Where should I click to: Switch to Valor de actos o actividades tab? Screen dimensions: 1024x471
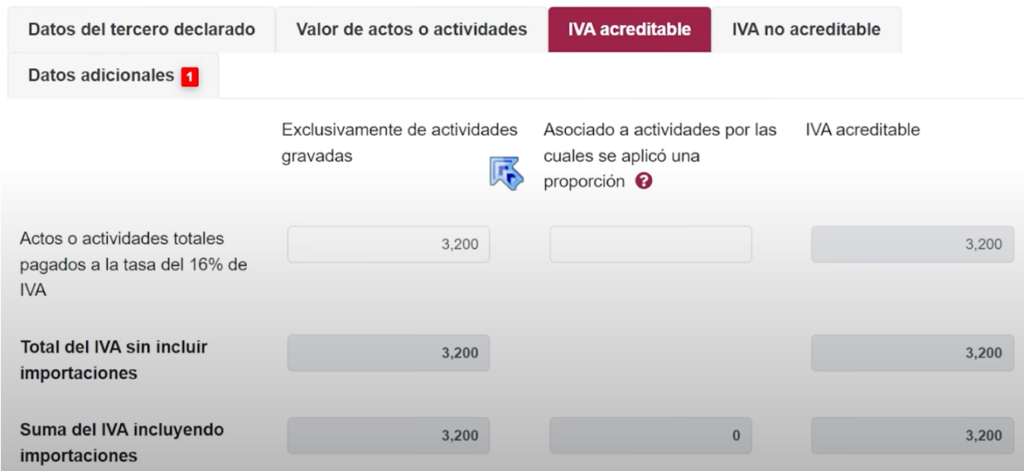pyautogui.click(x=411, y=29)
